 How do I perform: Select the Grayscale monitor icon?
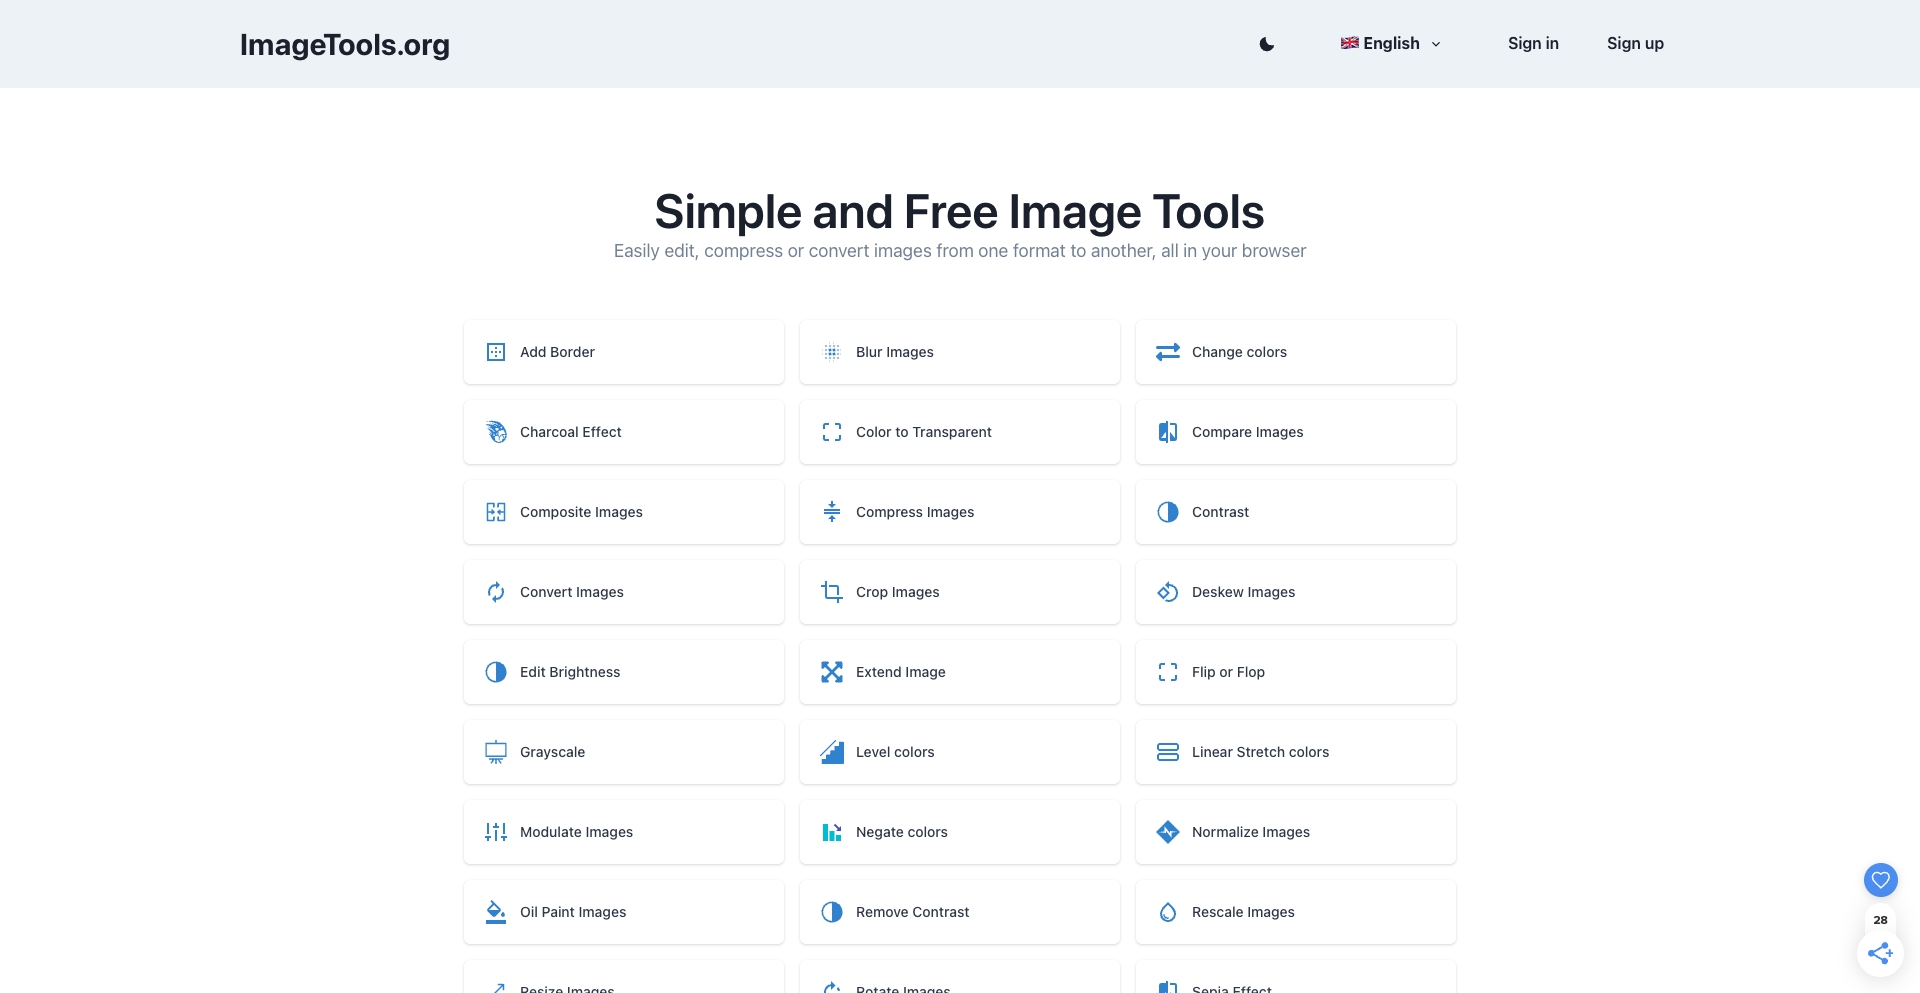coord(495,752)
